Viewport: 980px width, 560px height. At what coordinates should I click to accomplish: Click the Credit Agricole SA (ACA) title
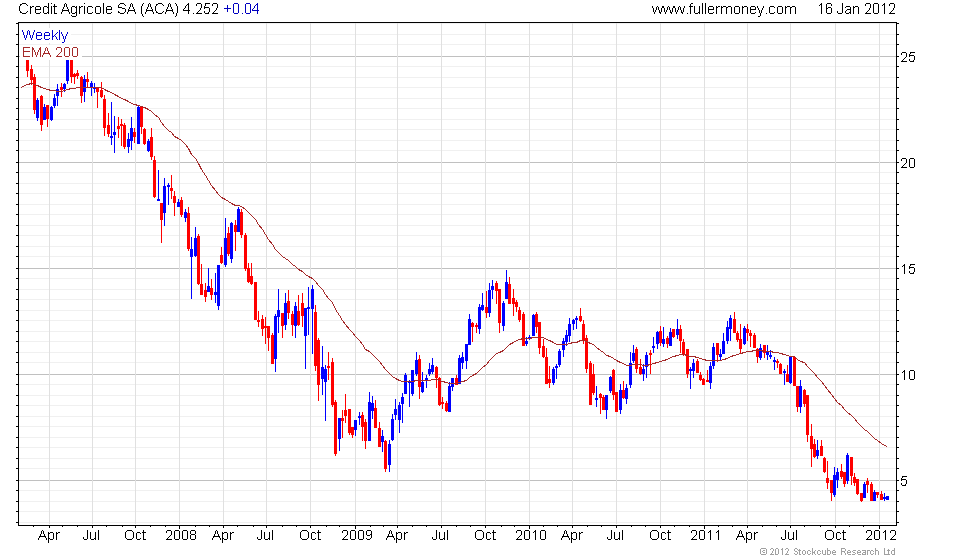[98, 9]
